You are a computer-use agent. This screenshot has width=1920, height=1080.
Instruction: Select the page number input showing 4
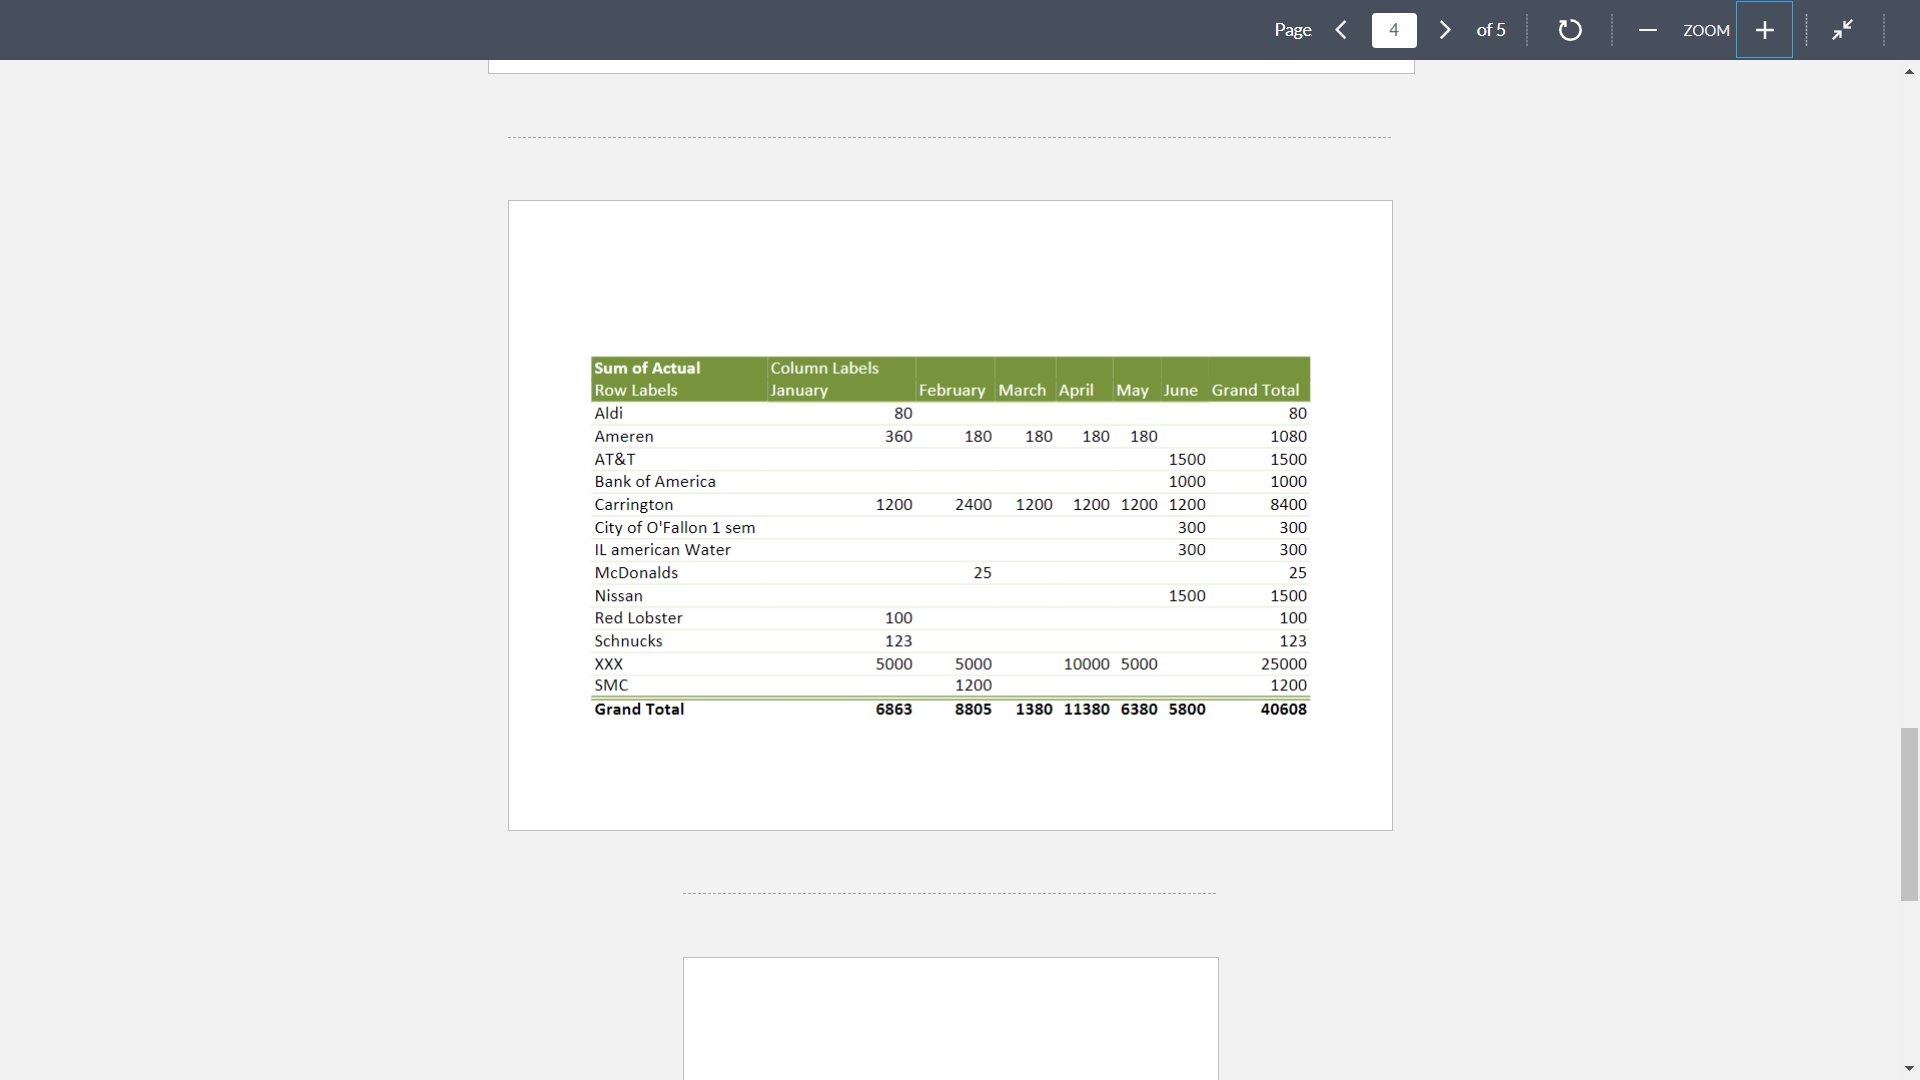click(x=1393, y=30)
